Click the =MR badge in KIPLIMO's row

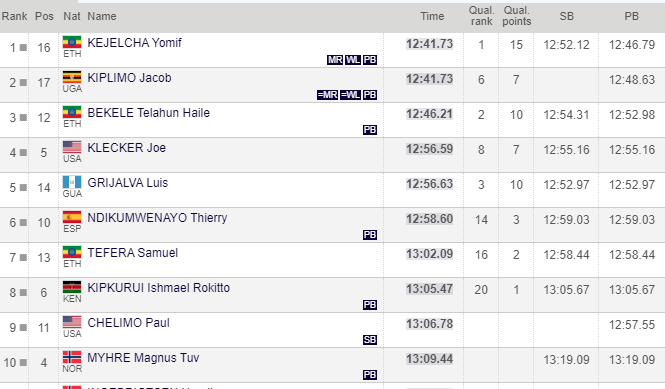pos(327,95)
